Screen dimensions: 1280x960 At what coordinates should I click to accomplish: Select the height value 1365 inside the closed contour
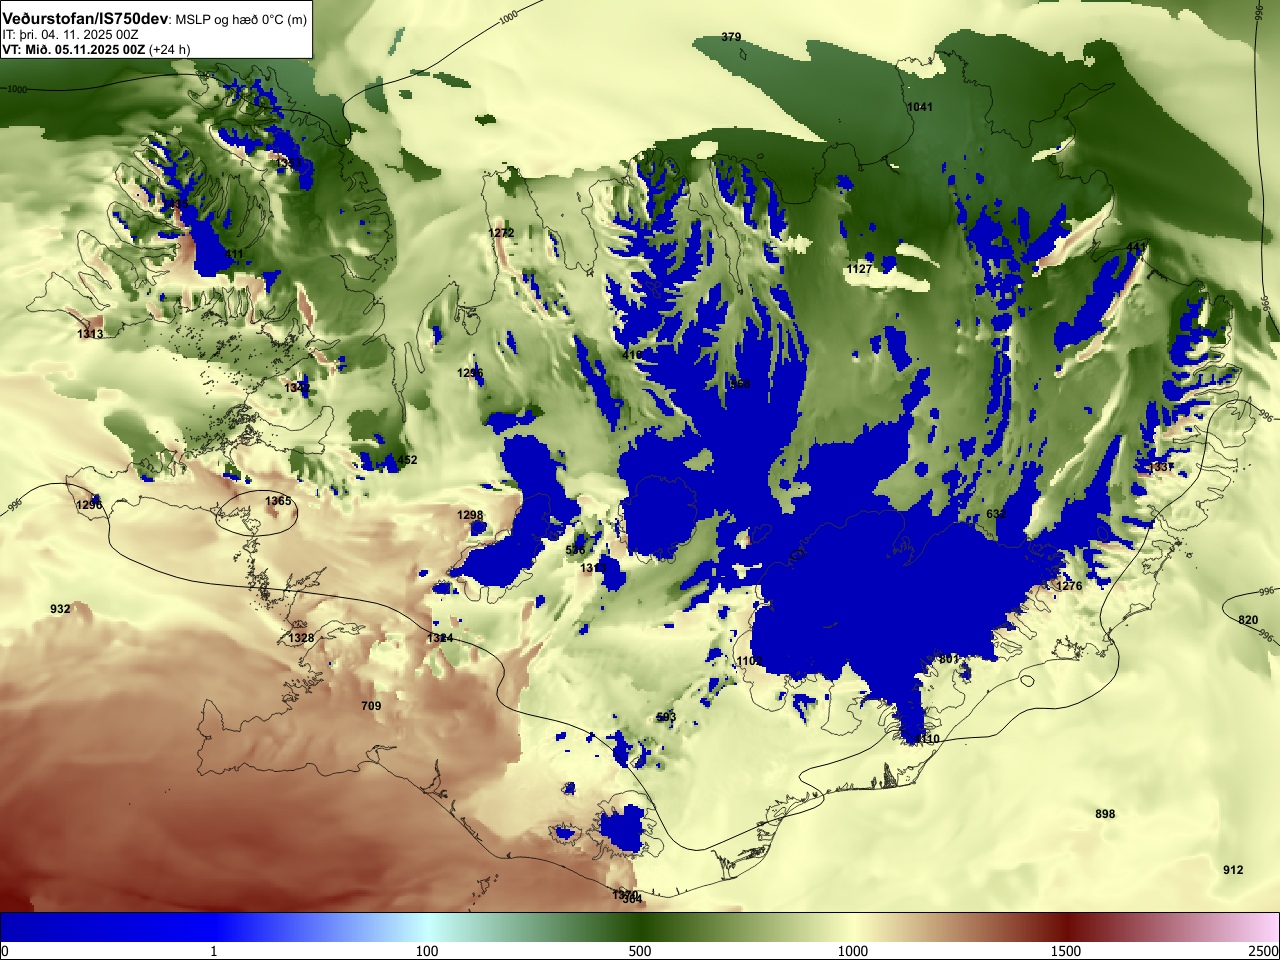[x=278, y=501]
